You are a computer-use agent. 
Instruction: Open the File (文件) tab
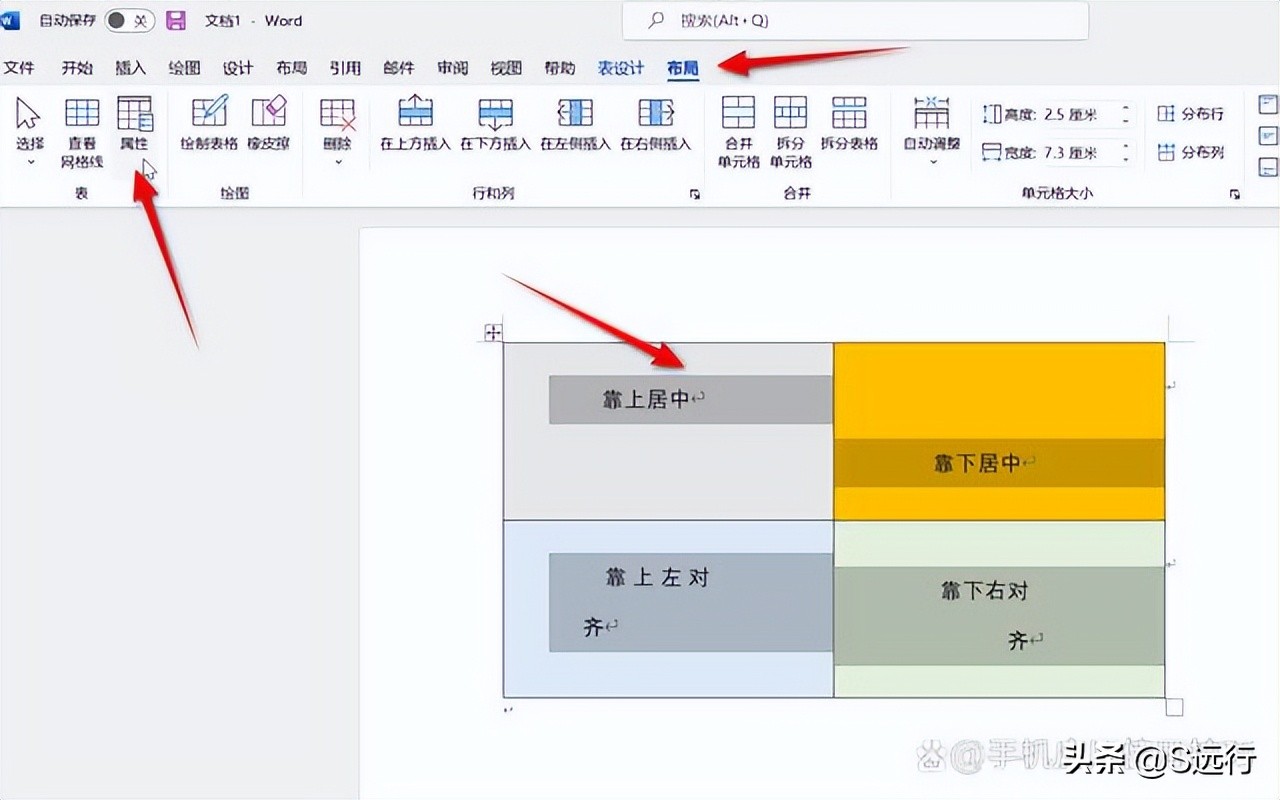pos(19,68)
